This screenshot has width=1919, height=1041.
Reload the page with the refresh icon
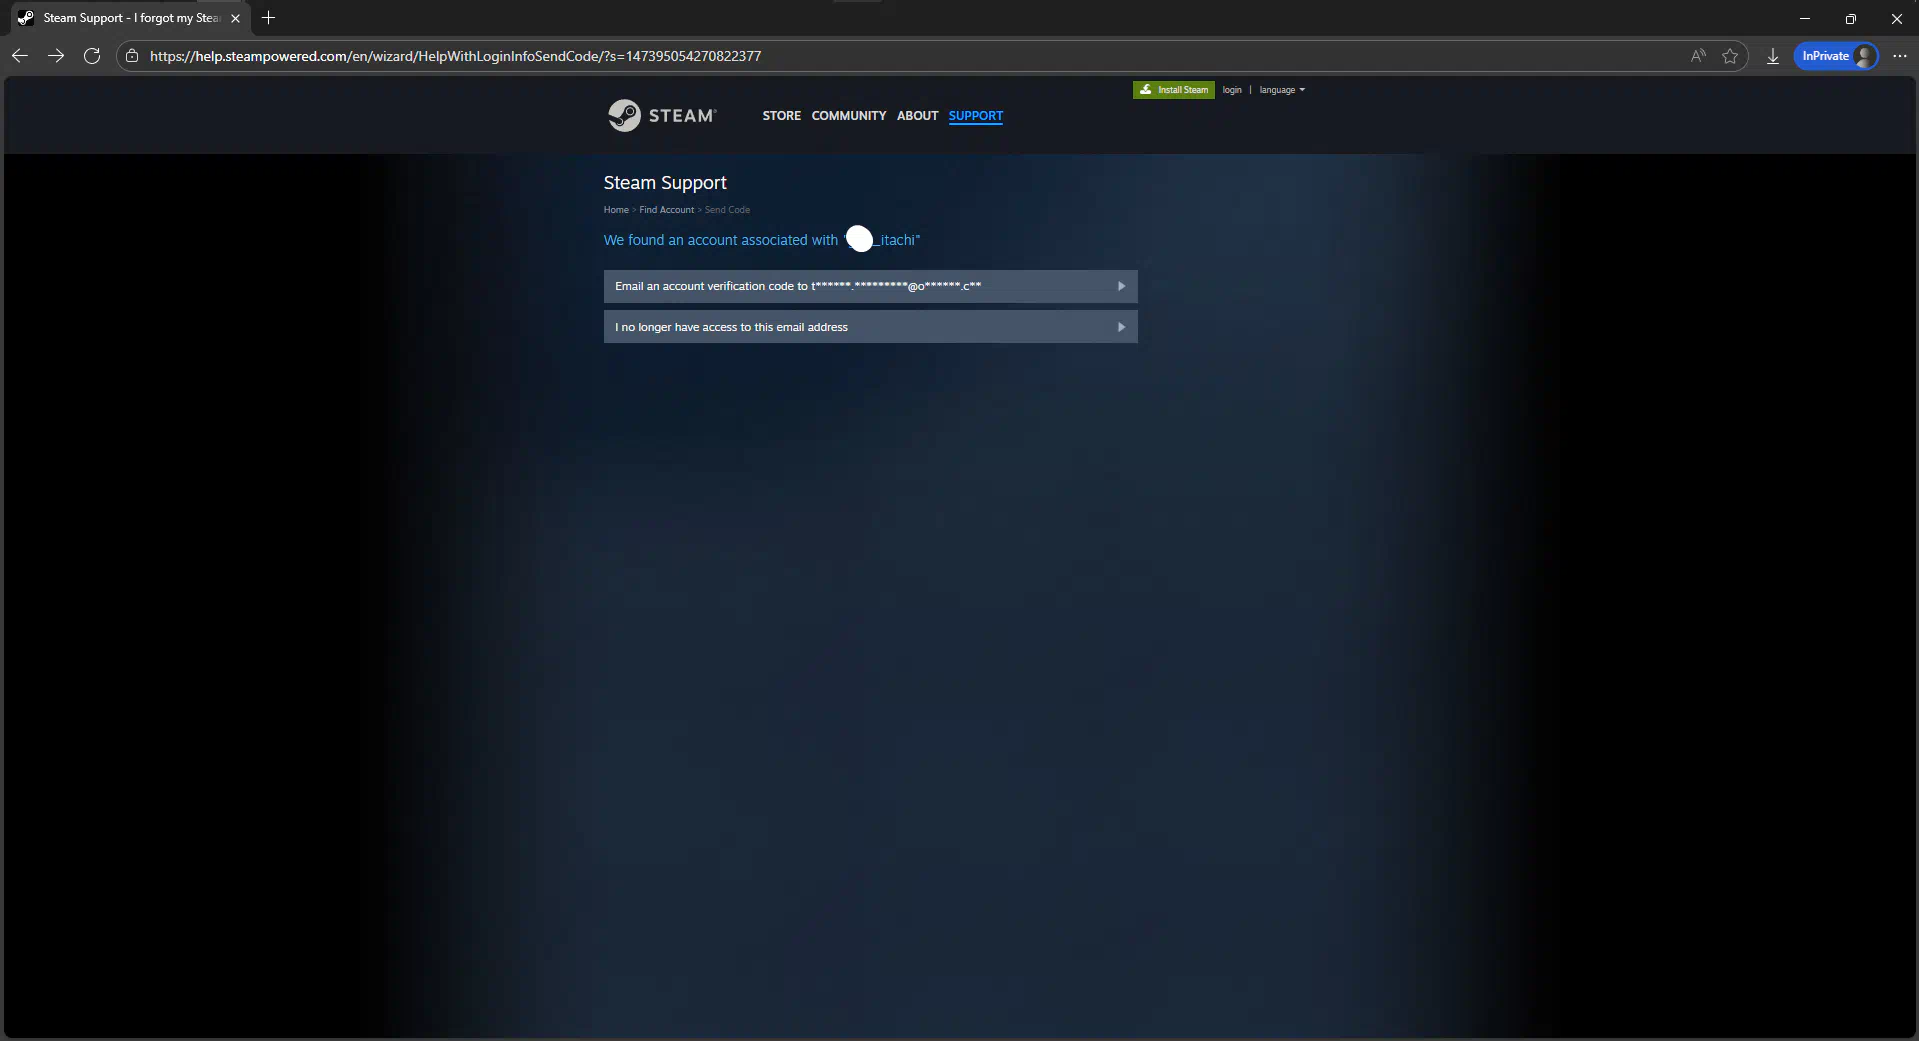92,56
